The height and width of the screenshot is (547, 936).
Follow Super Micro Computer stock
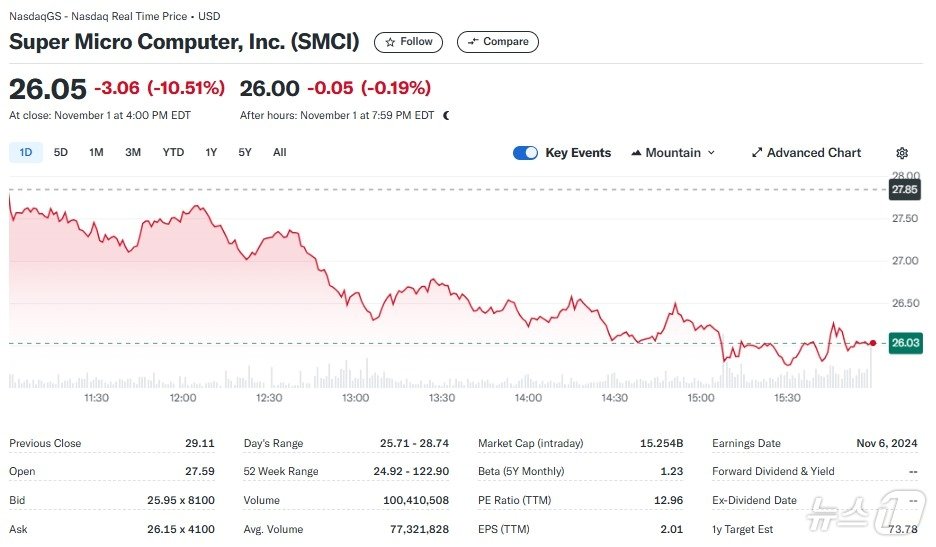point(408,42)
